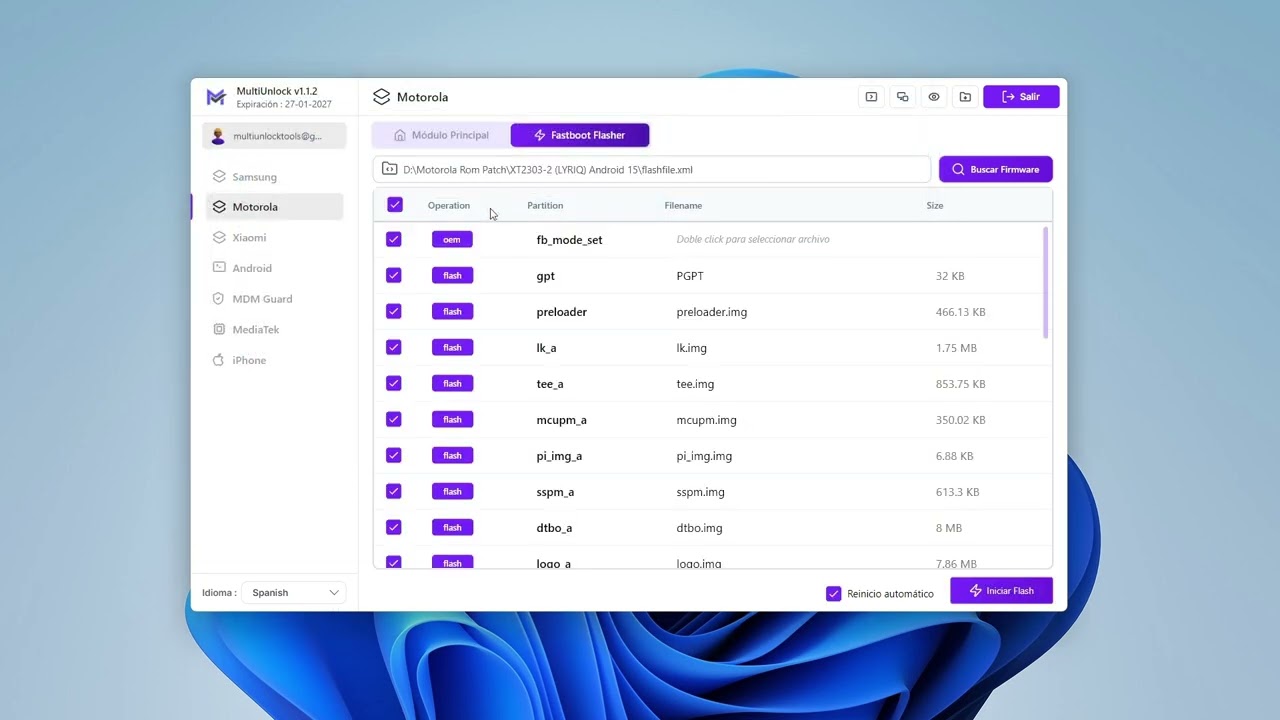Viewport: 1280px width, 720px height.
Task: Open the multiunlocktools account profile
Action: tap(275, 136)
